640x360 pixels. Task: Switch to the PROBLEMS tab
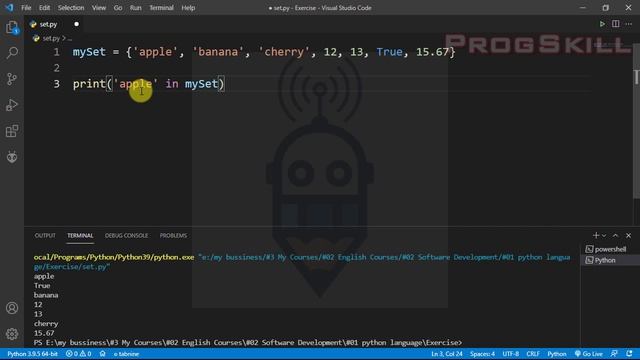click(x=173, y=236)
